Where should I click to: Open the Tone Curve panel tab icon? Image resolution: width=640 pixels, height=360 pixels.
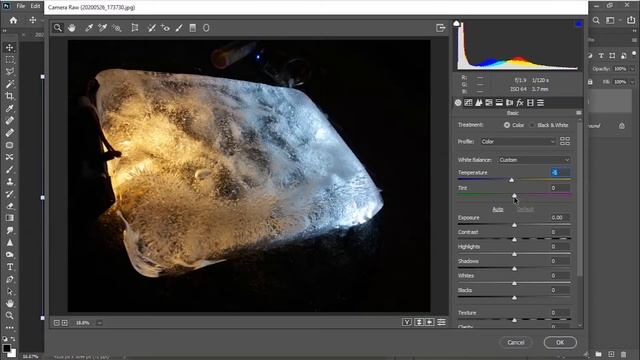coord(468,102)
